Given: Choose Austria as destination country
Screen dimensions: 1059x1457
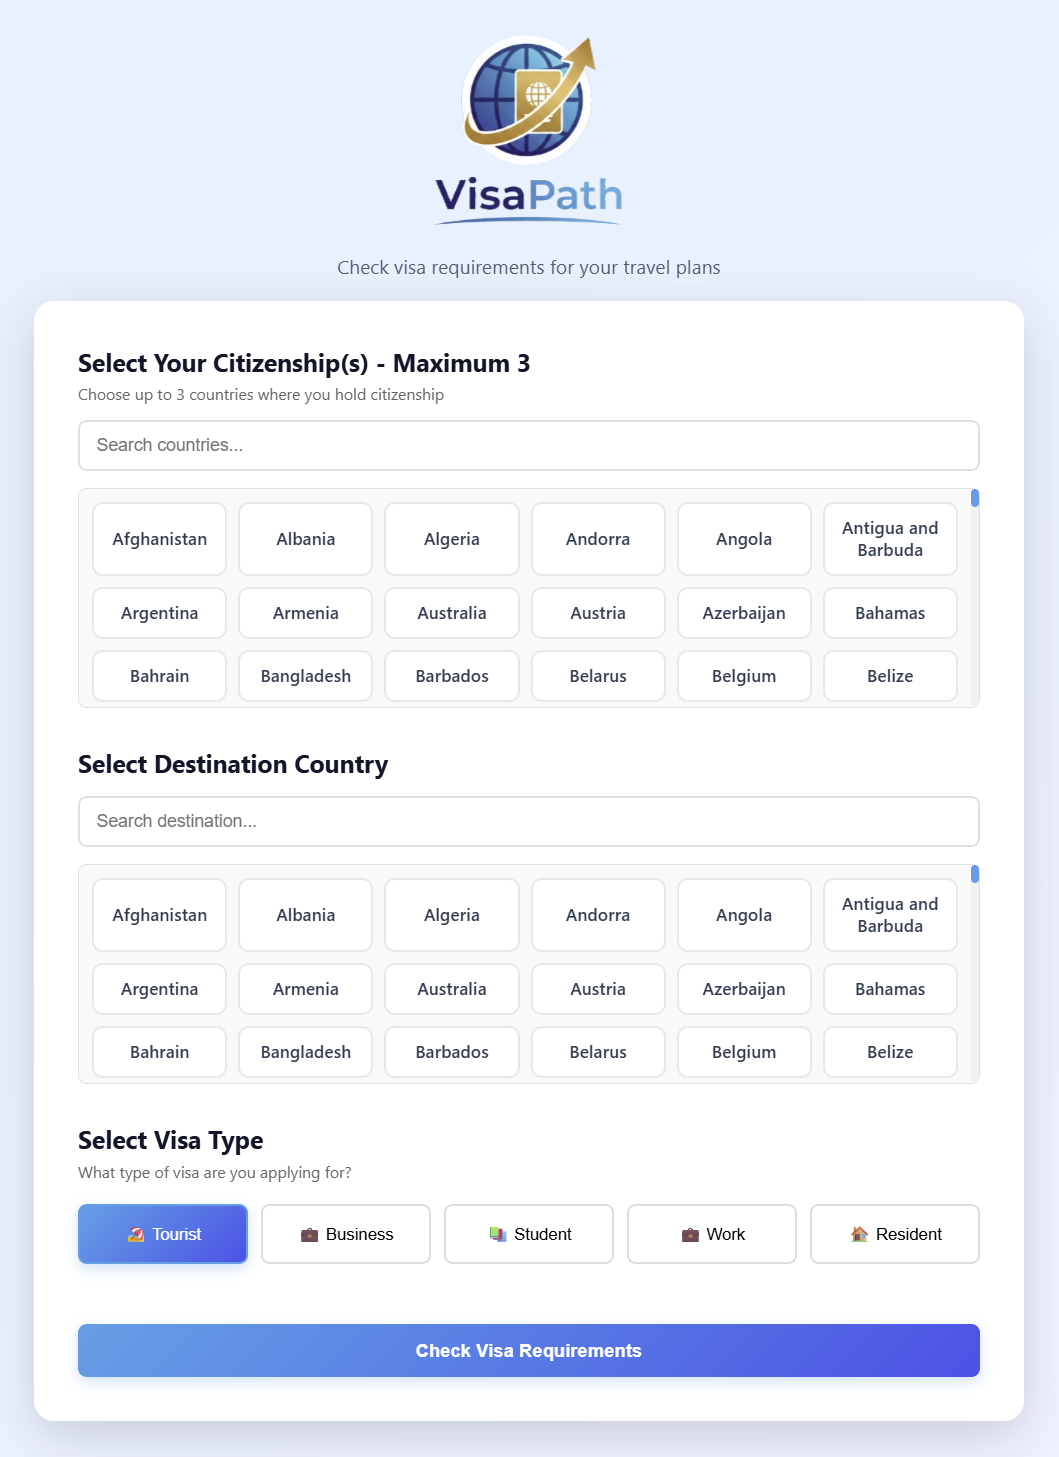Looking at the screenshot, I should pos(598,989).
